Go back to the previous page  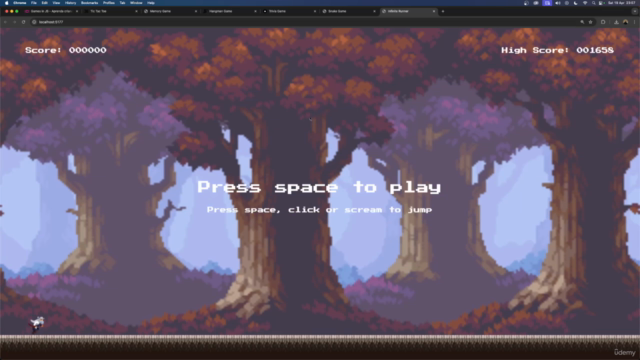[6, 22]
